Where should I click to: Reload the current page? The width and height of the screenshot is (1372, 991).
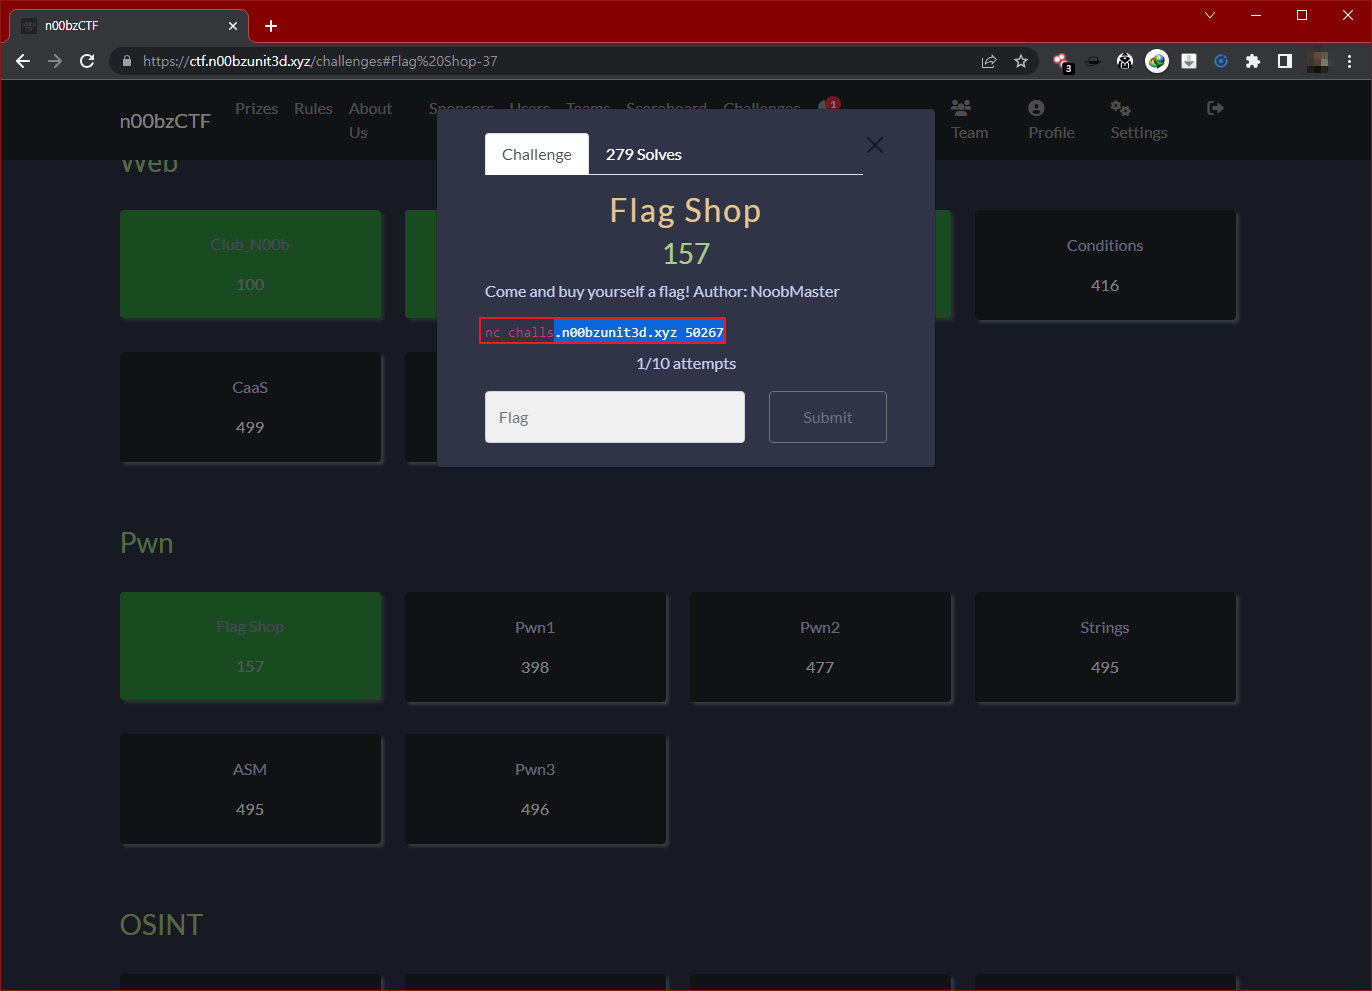point(87,61)
